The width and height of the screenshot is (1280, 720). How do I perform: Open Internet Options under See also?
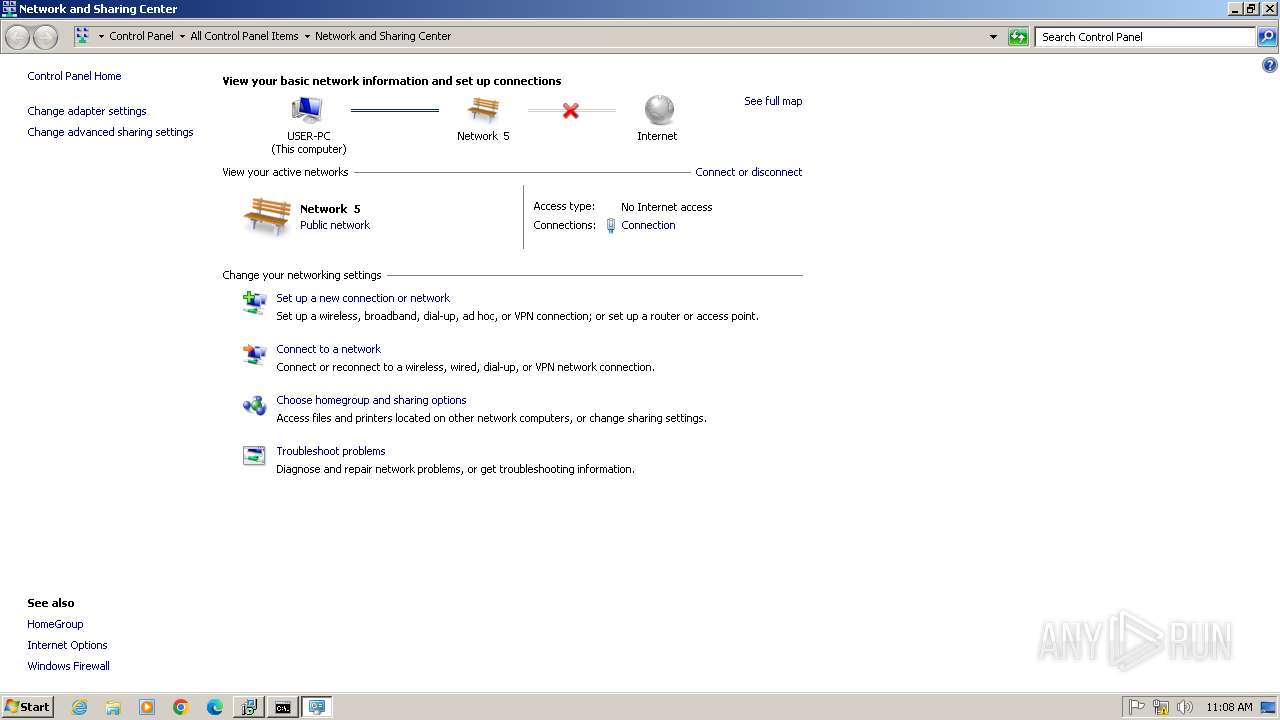click(x=67, y=645)
